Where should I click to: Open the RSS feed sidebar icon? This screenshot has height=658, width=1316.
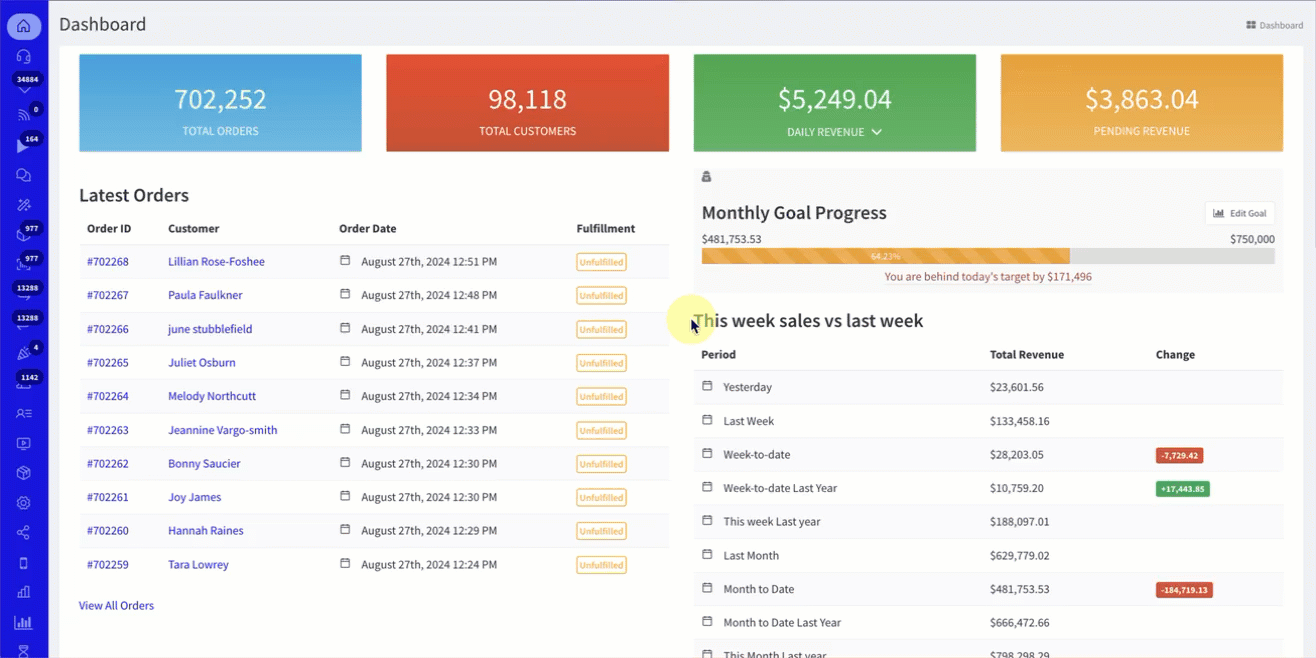click(x=23, y=116)
